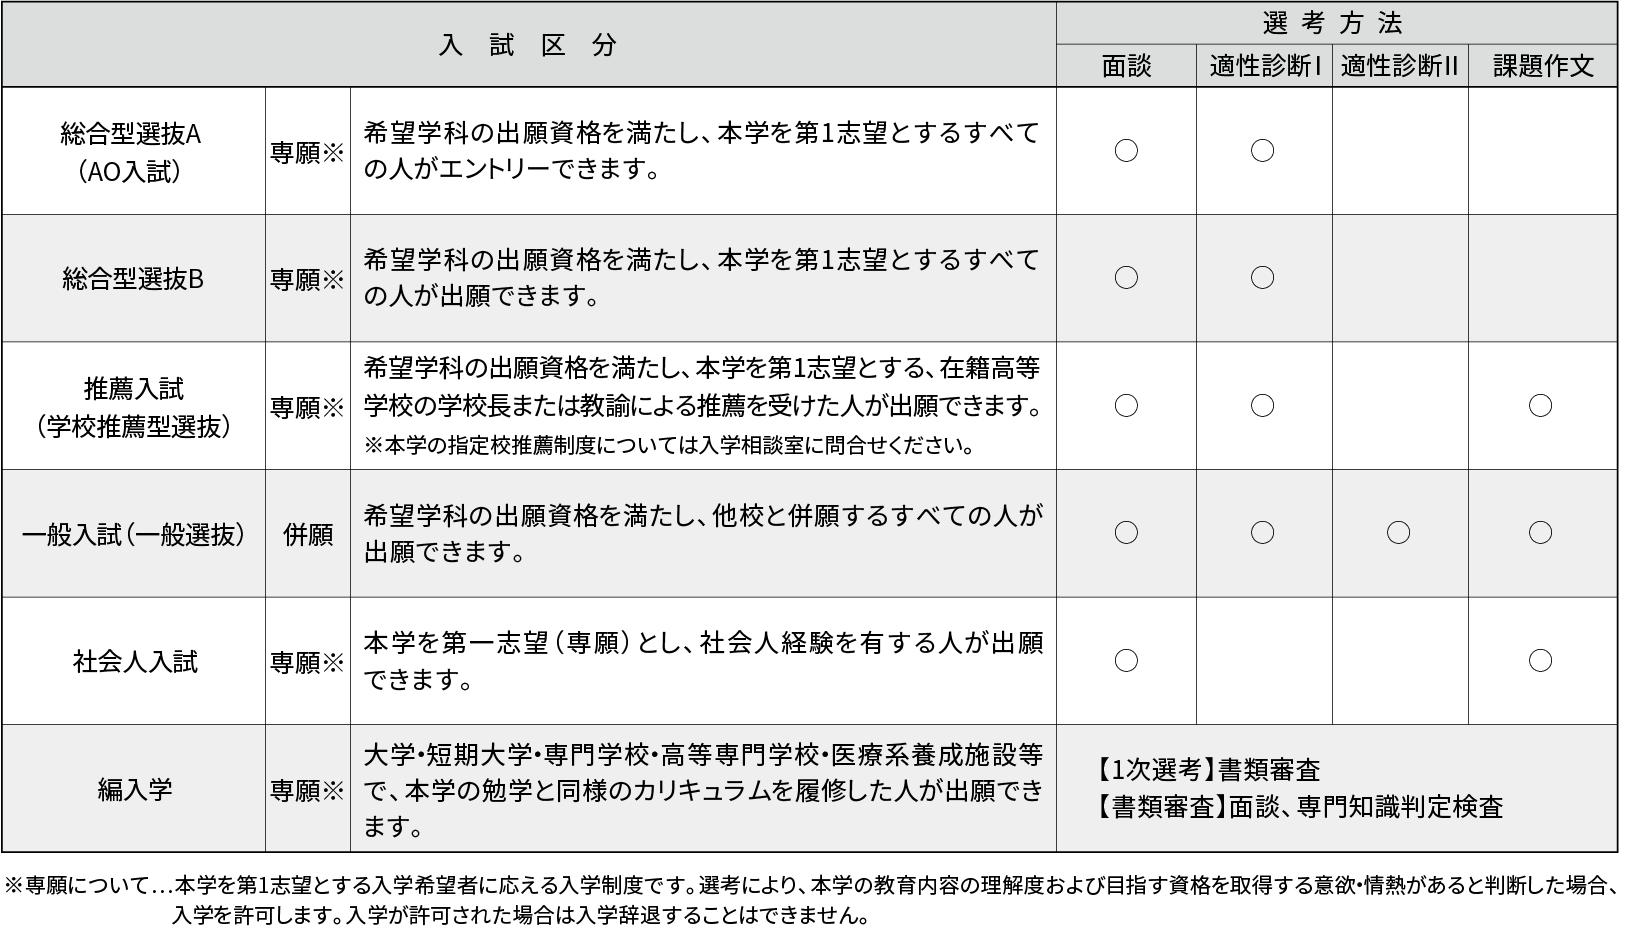Click the 併願 cell in 一般入試 row
This screenshot has width=1630, height=945.
click(308, 534)
